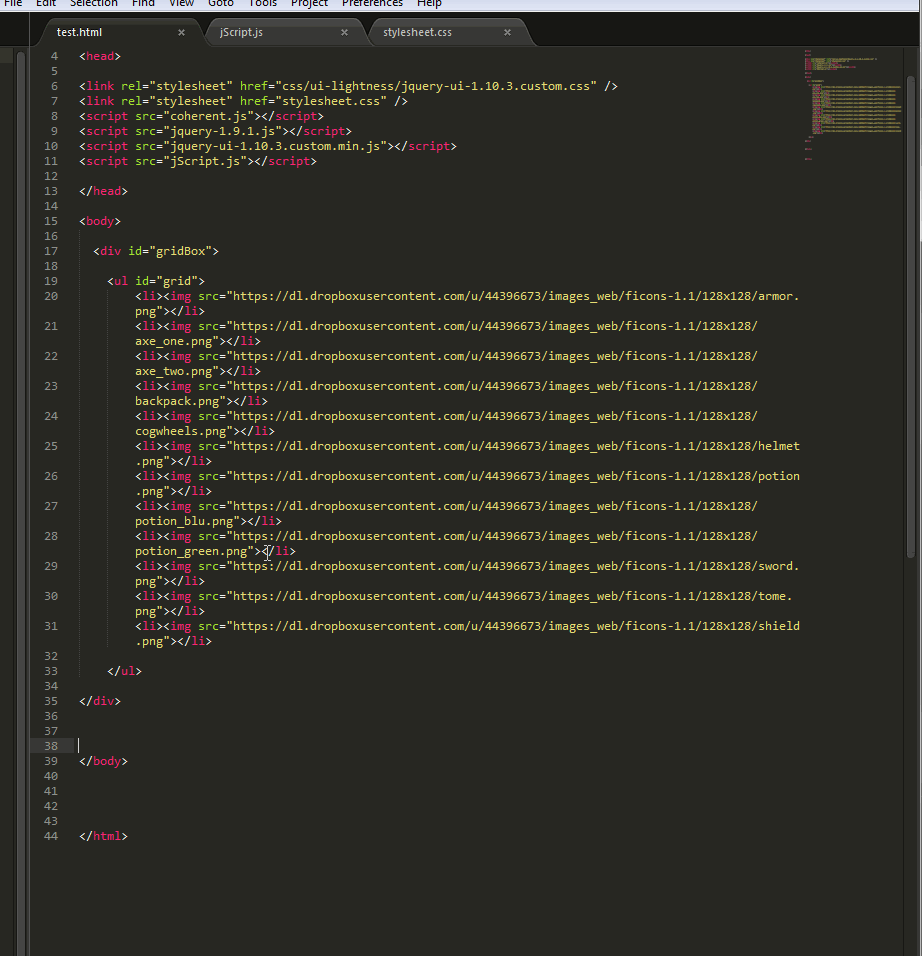
Task: Open the Goto menu
Action: point(220,4)
